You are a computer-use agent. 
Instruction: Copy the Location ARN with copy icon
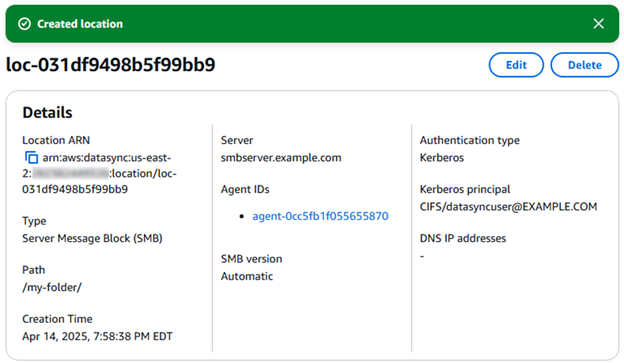point(31,158)
